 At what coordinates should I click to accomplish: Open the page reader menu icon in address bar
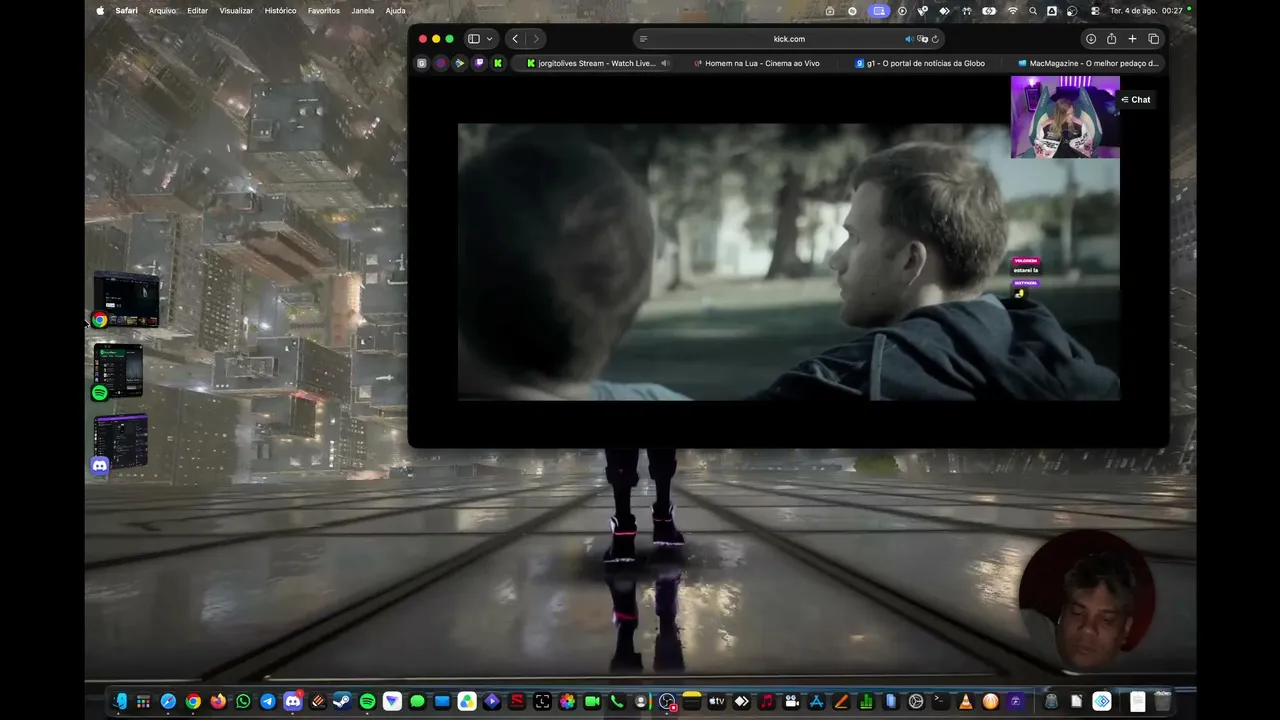pos(643,39)
